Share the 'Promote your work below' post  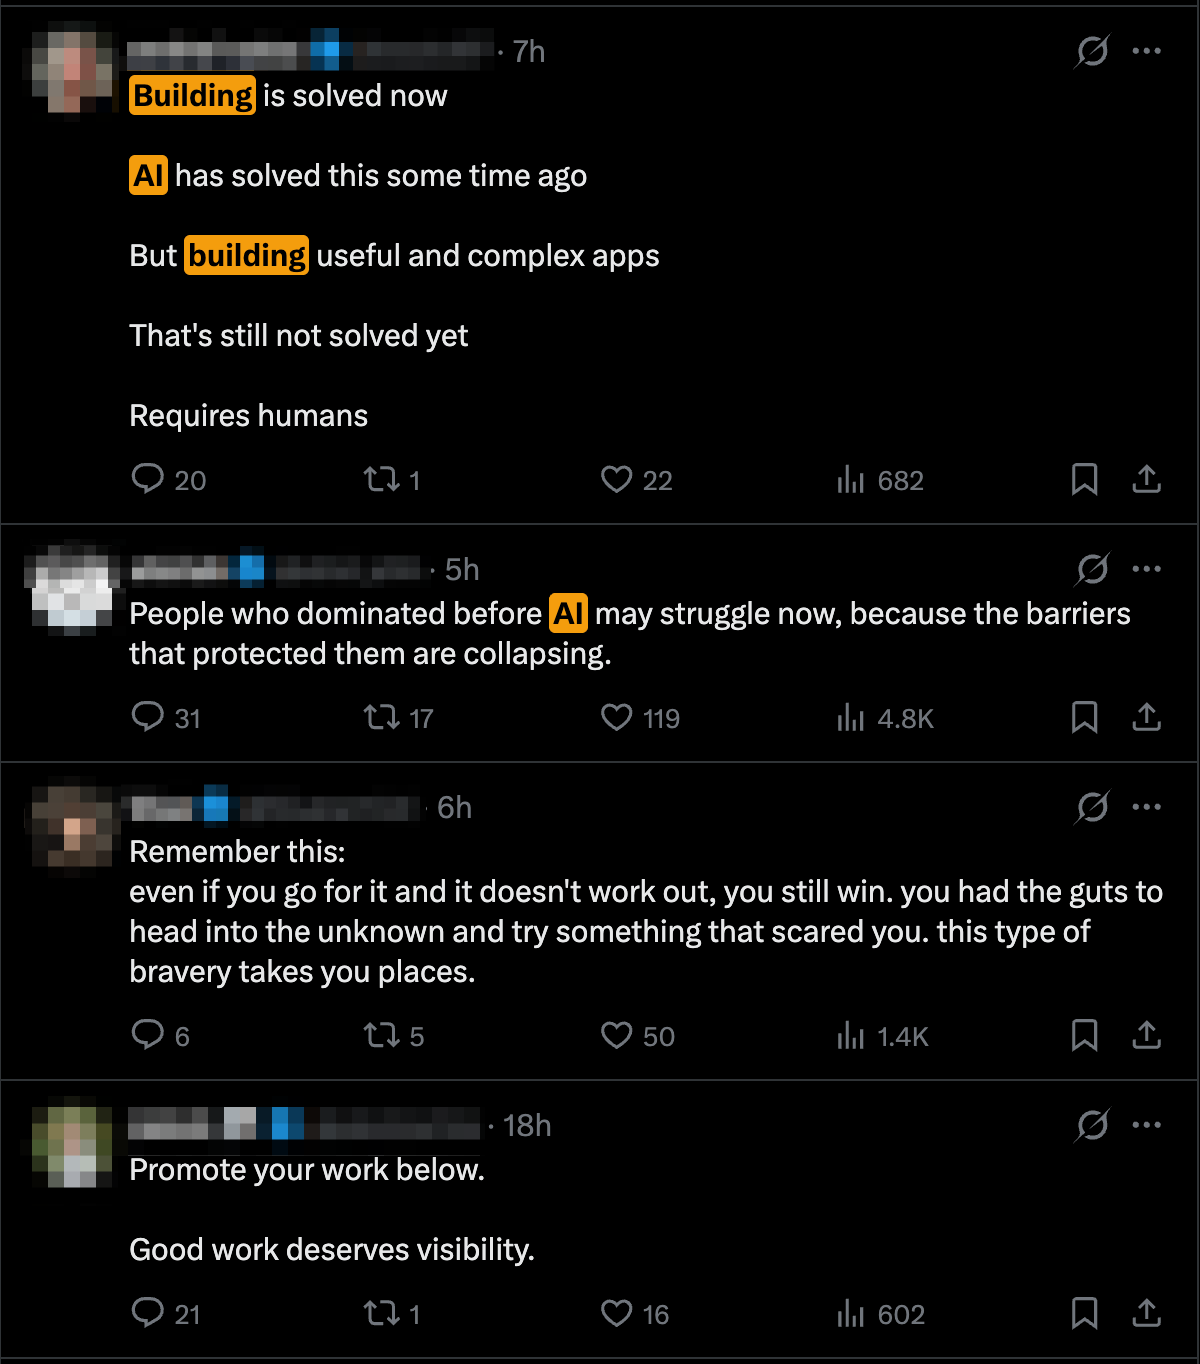tap(1146, 1313)
